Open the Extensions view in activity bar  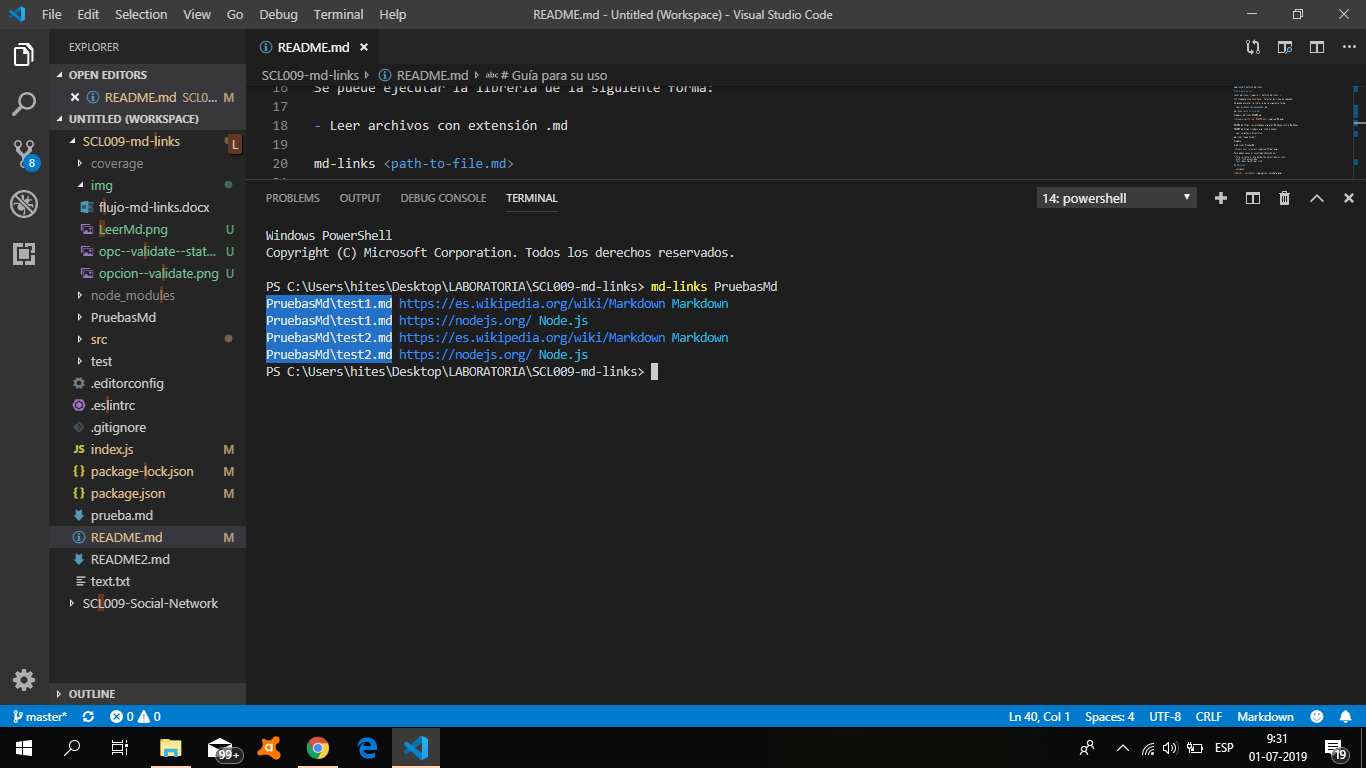(24, 254)
